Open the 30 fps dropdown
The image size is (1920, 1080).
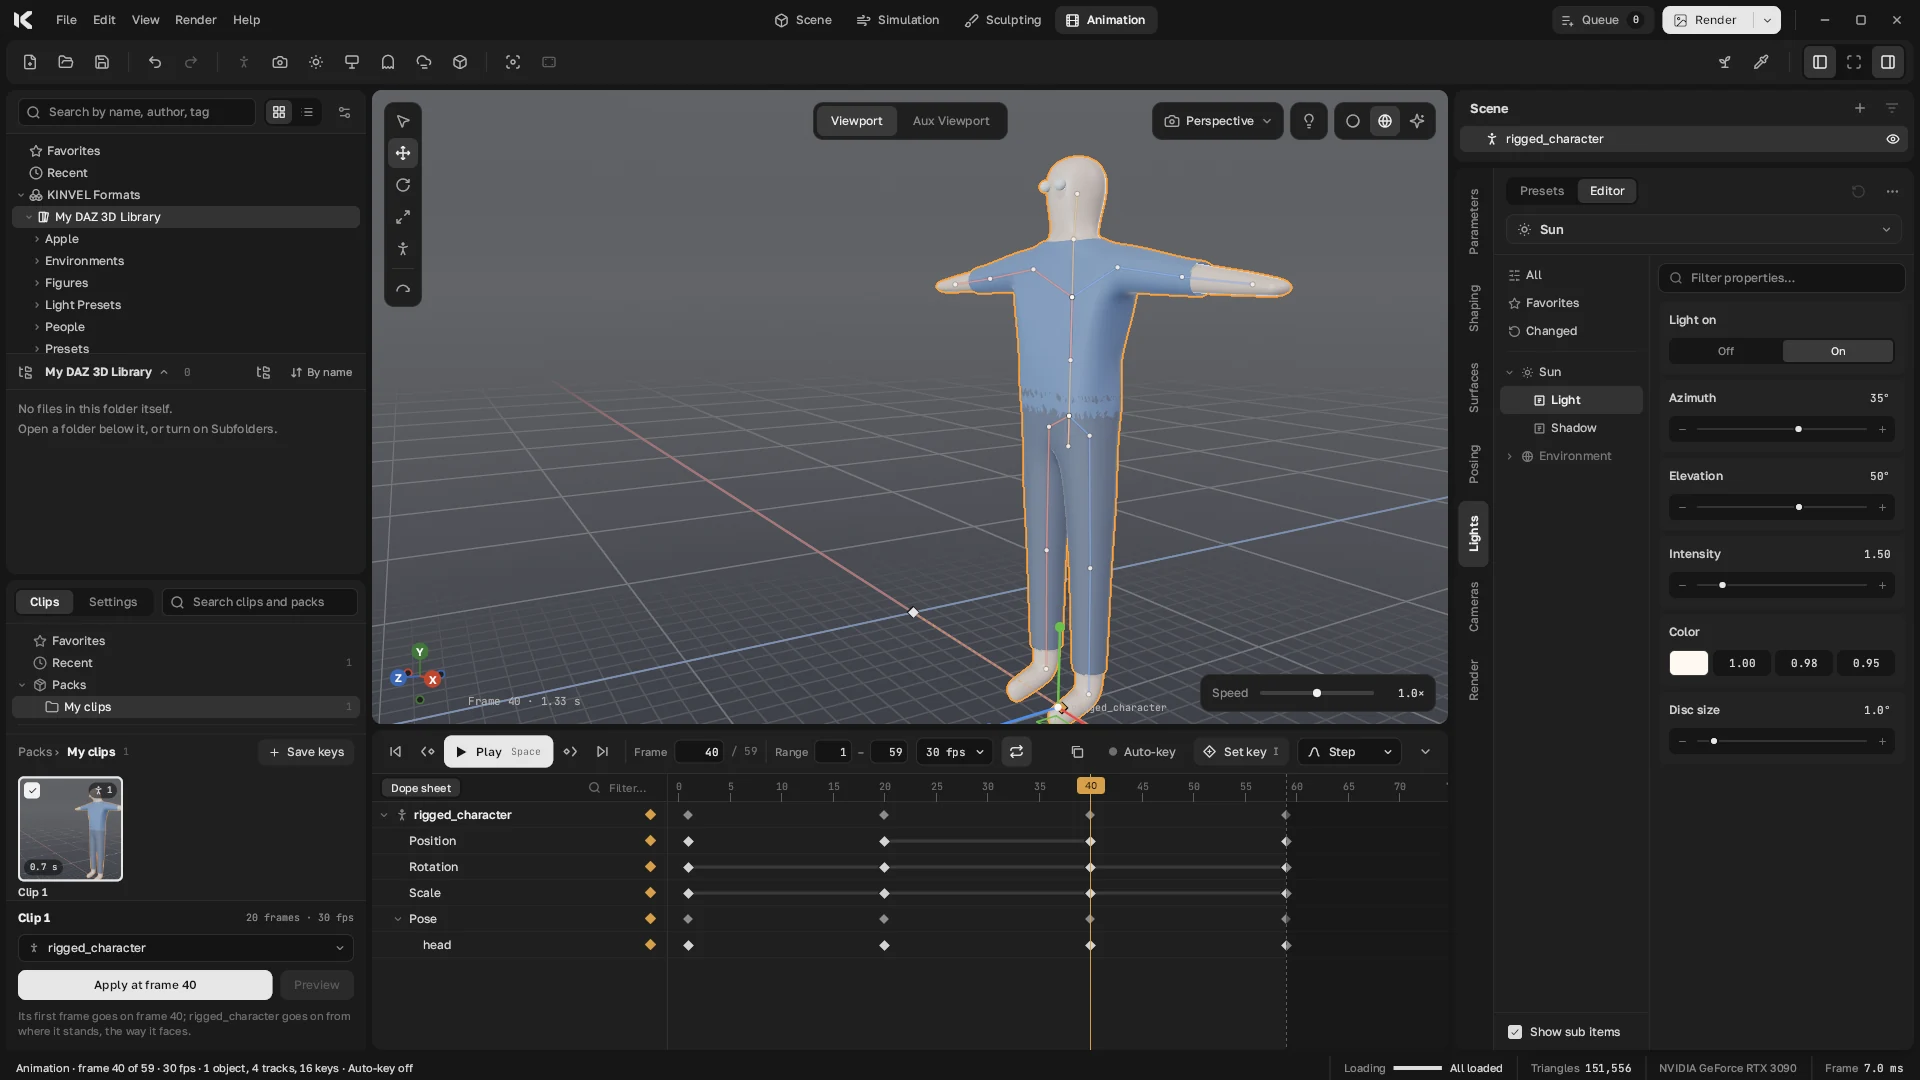[x=955, y=752]
